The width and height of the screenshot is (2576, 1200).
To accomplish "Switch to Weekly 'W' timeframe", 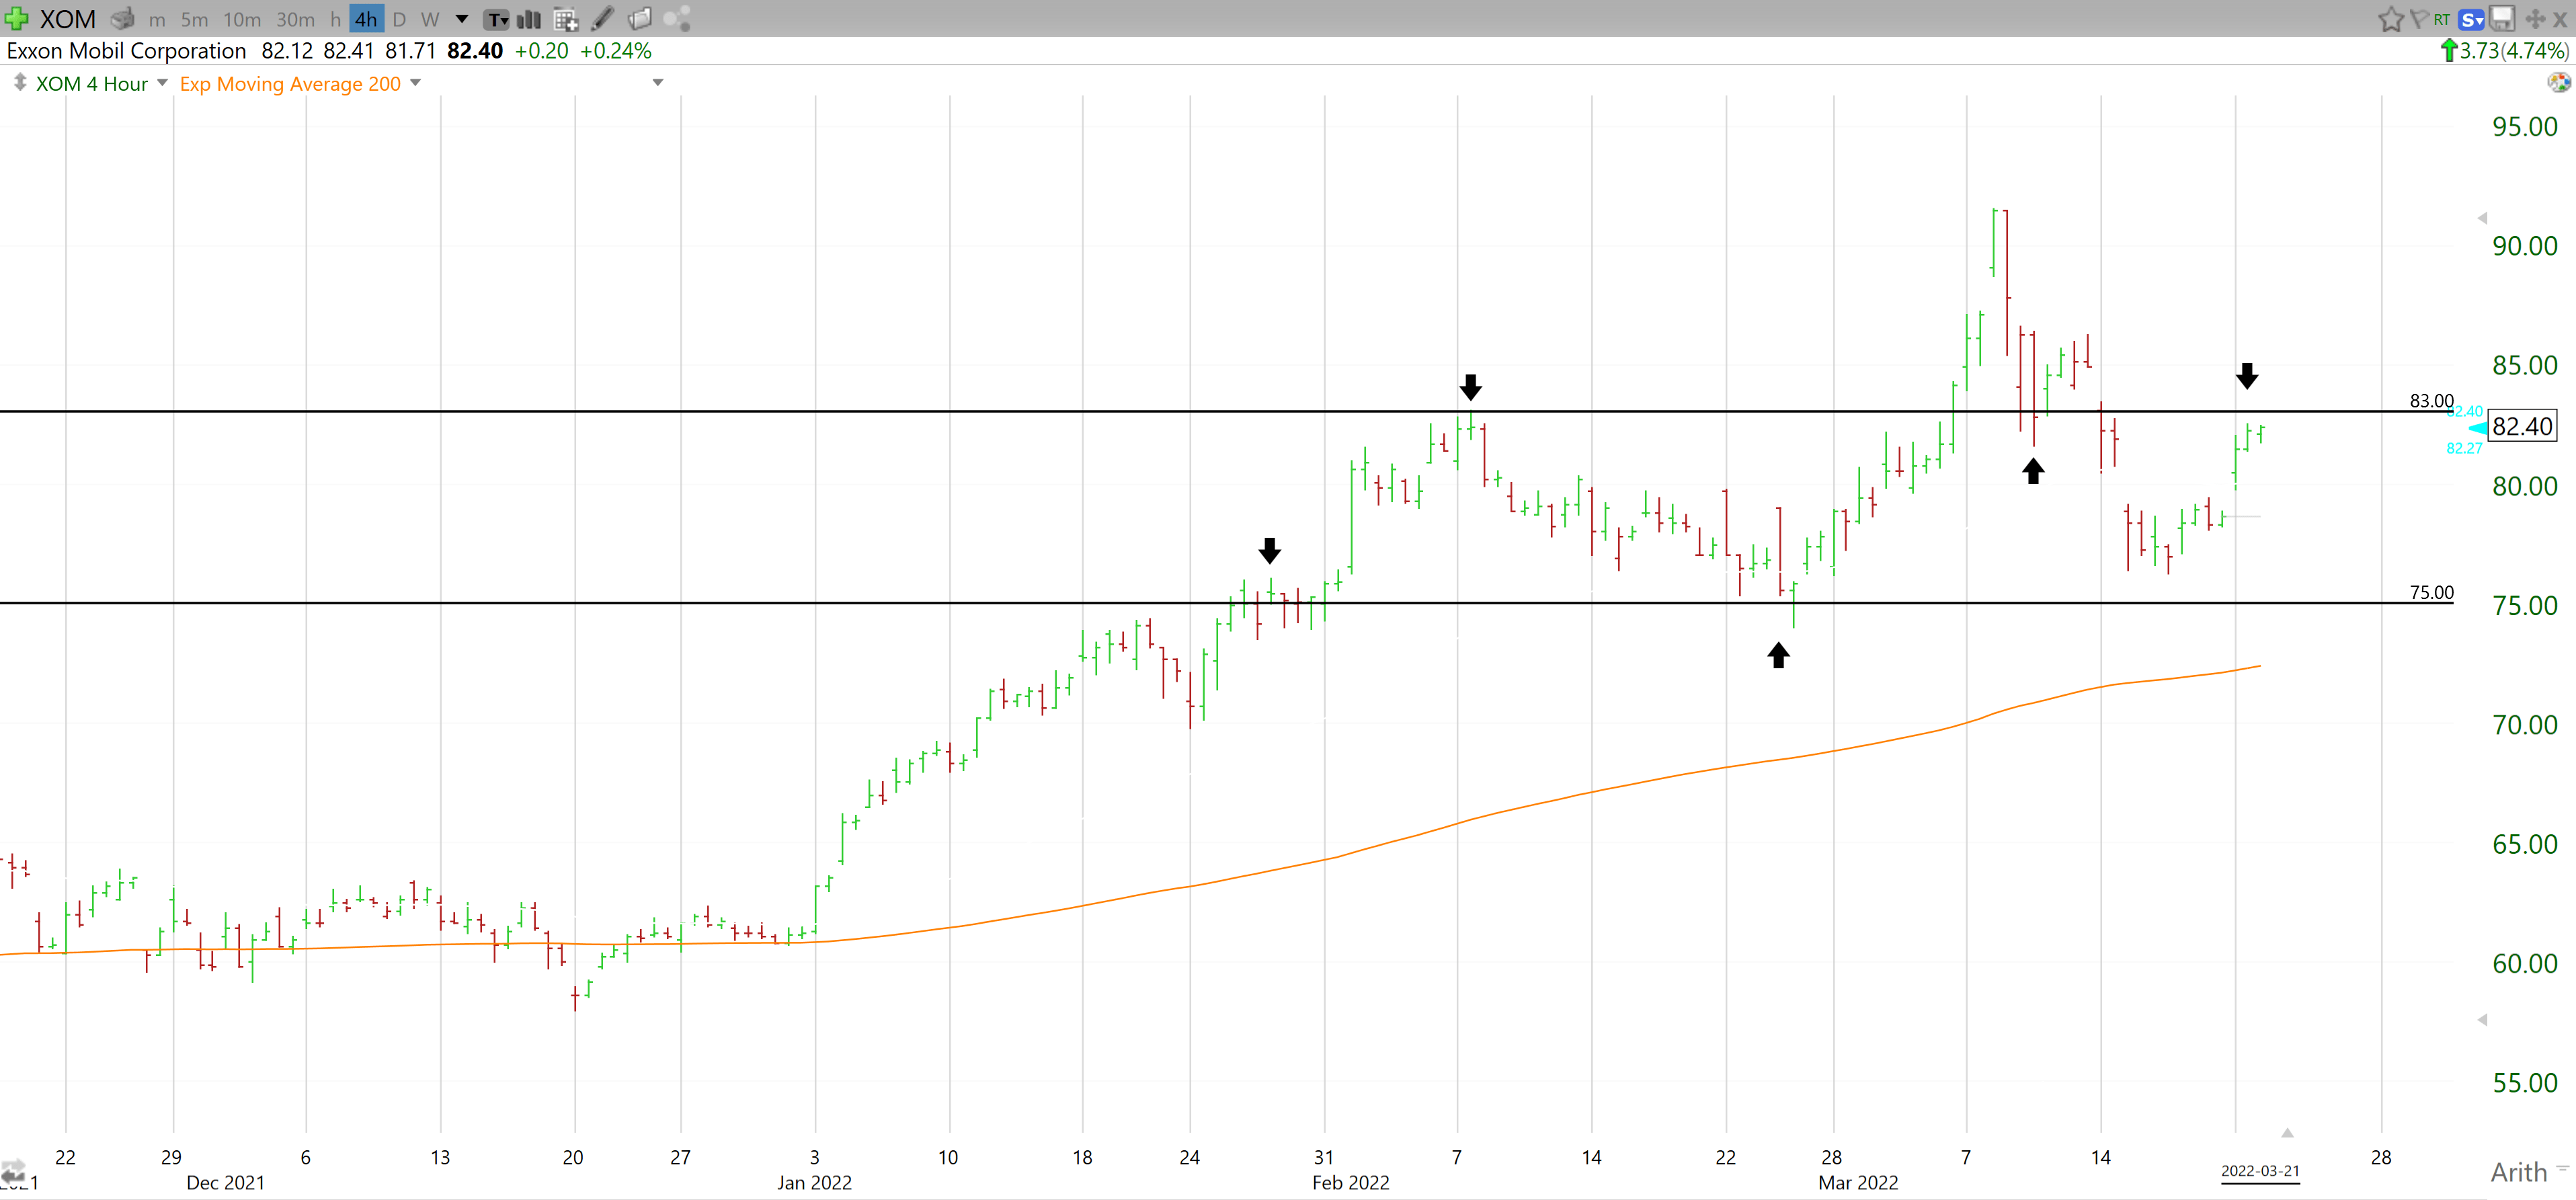I will click(x=430, y=19).
